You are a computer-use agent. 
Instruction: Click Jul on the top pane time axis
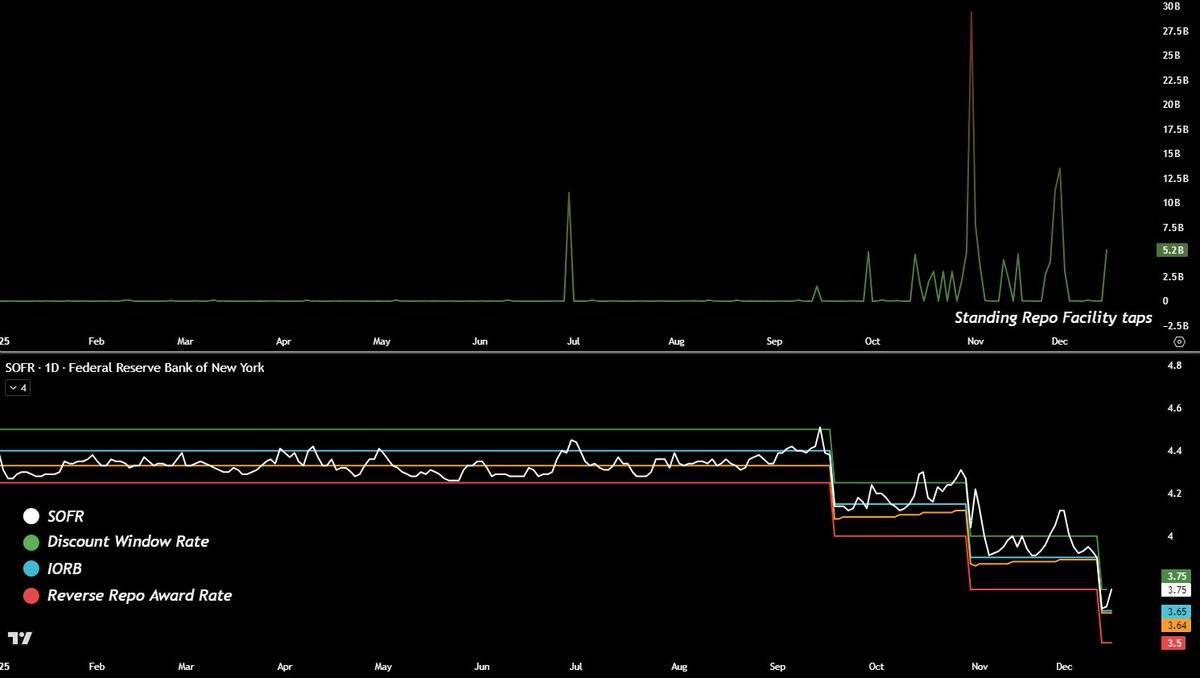tap(574, 341)
